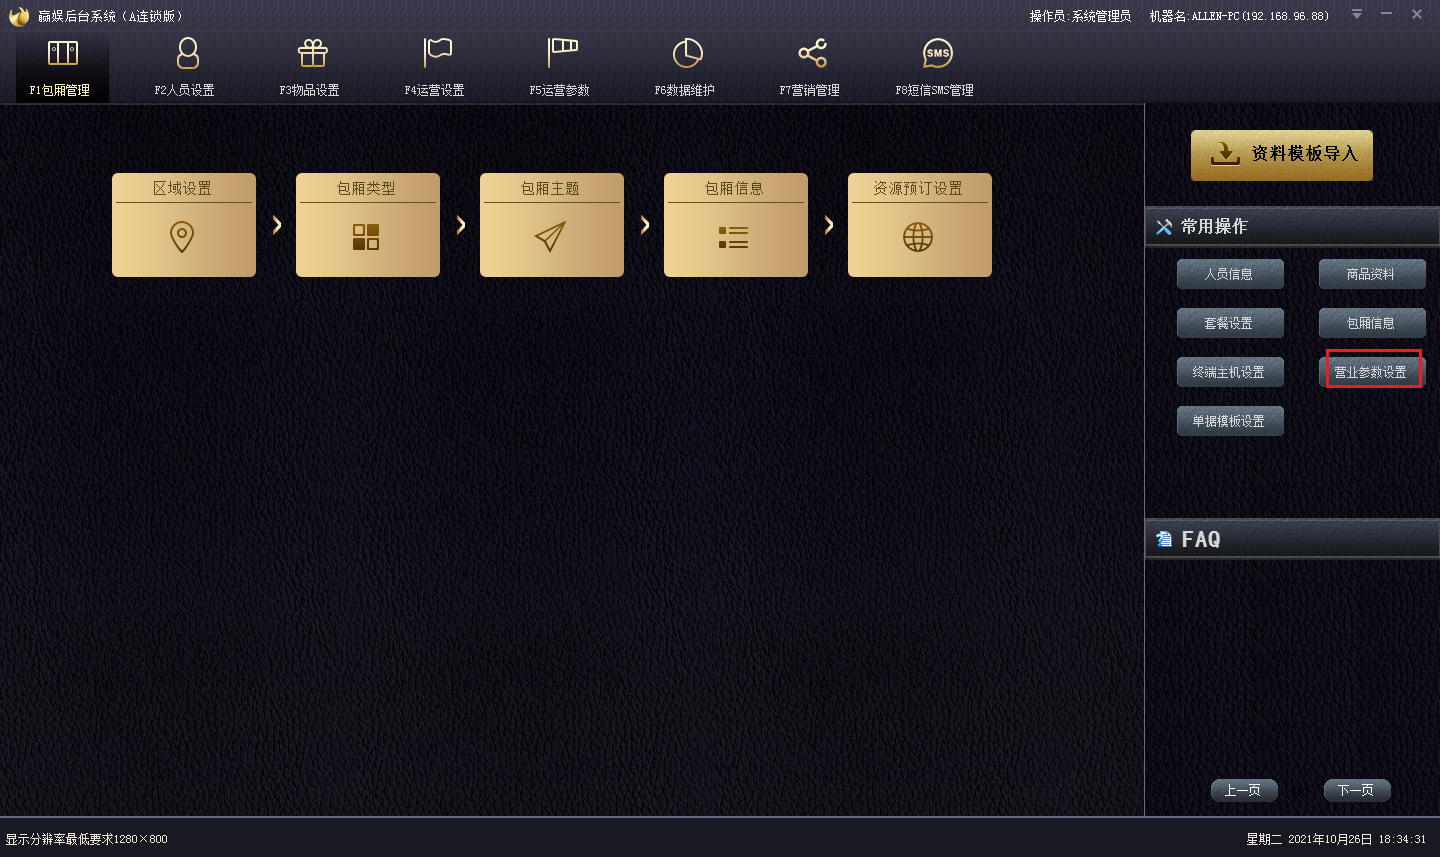The image size is (1440, 857).
Task: Open F6数据维护 pie chart icon
Action: pyautogui.click(x=687, y=53)
